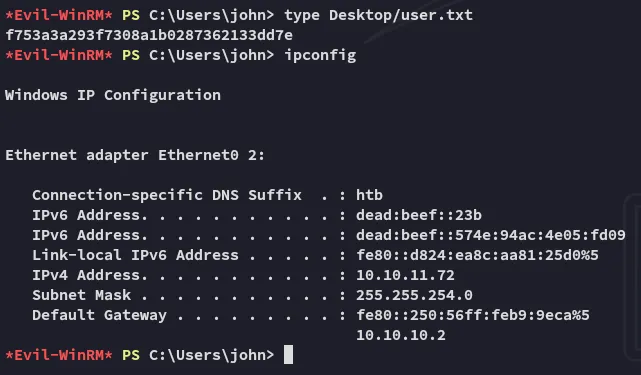The image size is (641, 375).
Task: Click the default gateway 10.10.10.2
Action: click(401, 335)
